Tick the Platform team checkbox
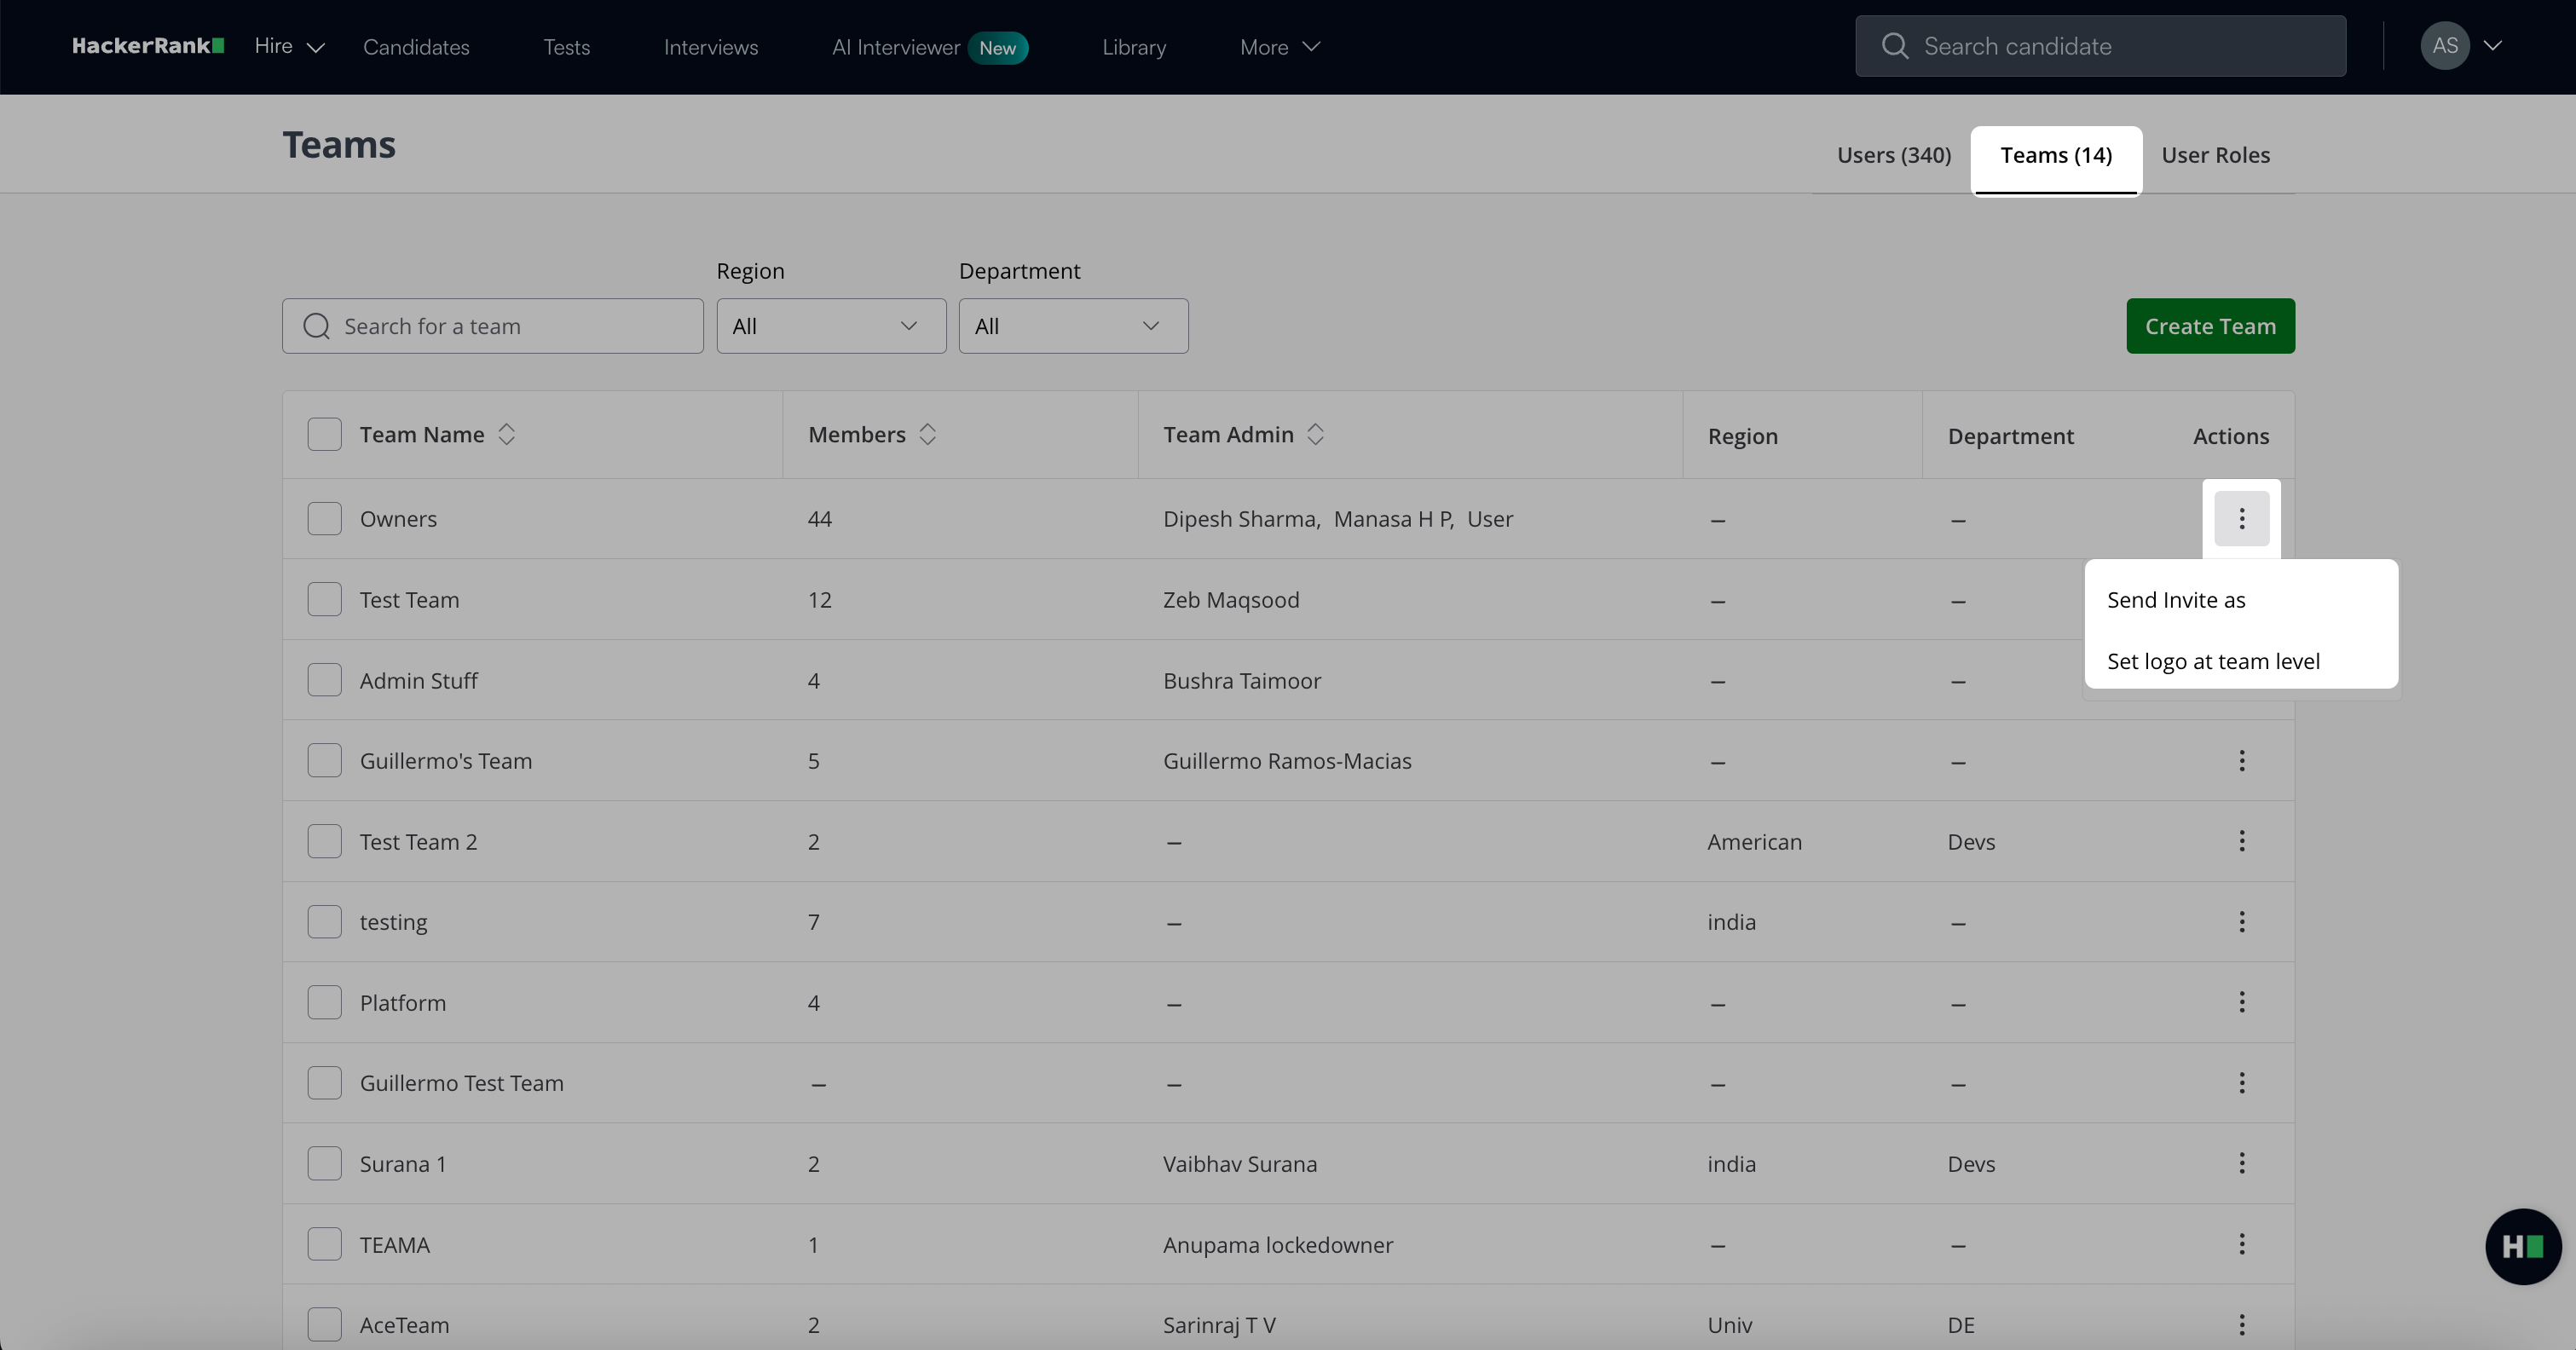Viewport: 2576px width, 1350px height. pyautogui.click(x=324, y=1002)
